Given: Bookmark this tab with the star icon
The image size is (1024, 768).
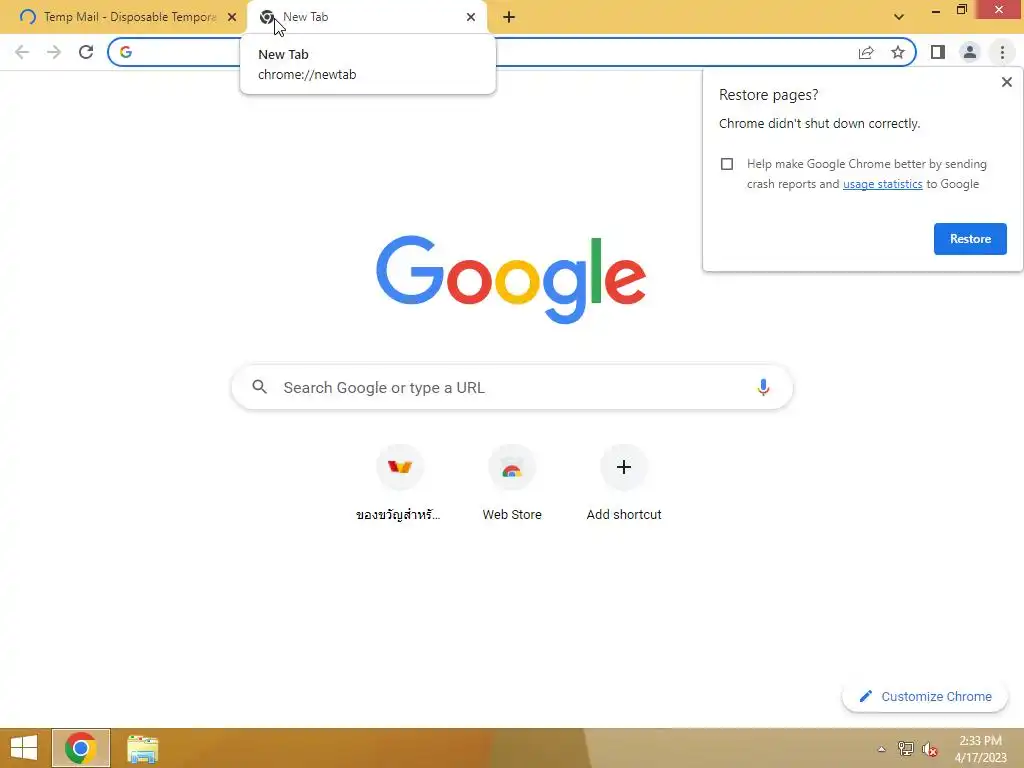Looking at the screenshot, I should (898, 52).
